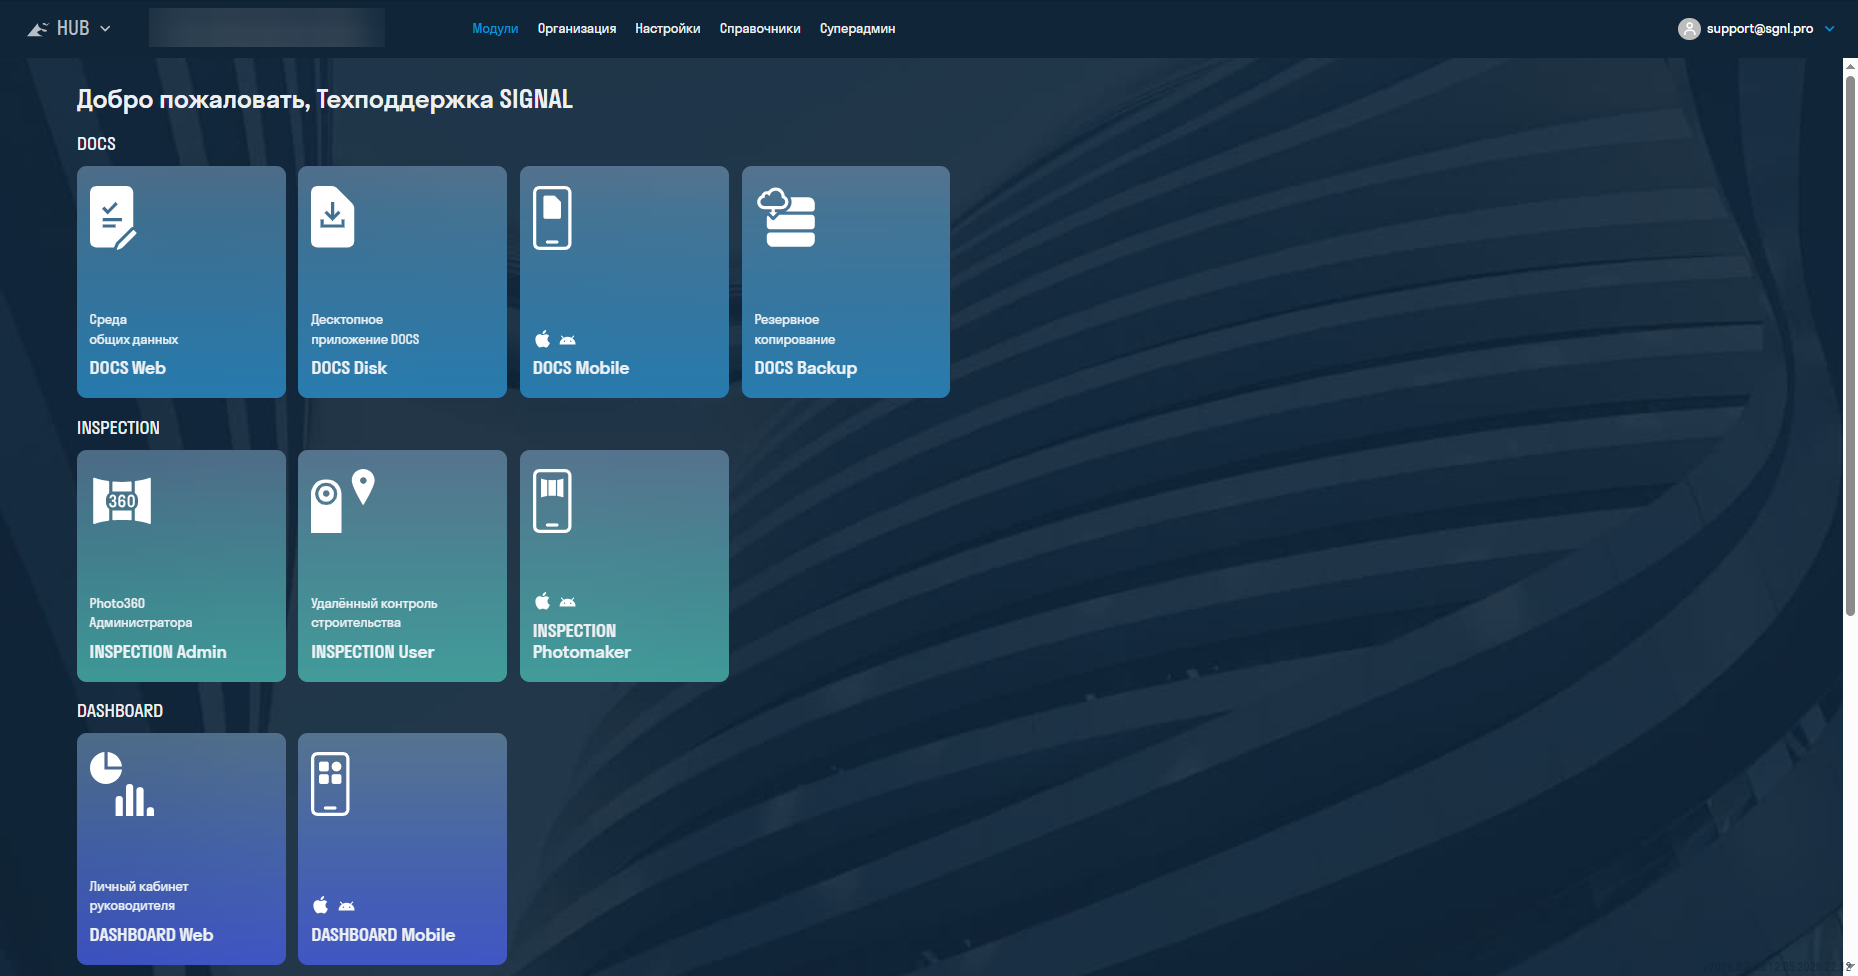Click the DOCS Mobile title text
Viewport: 1858px width, 976px height.
point(581,368)
